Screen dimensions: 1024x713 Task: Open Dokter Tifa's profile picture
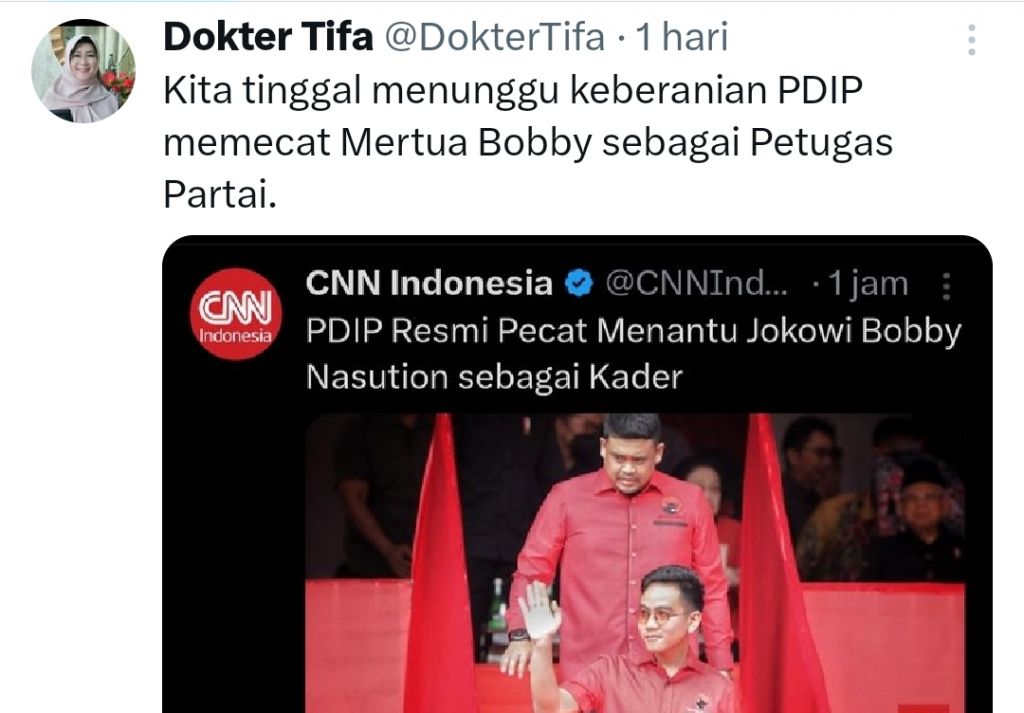click(83, 71)
